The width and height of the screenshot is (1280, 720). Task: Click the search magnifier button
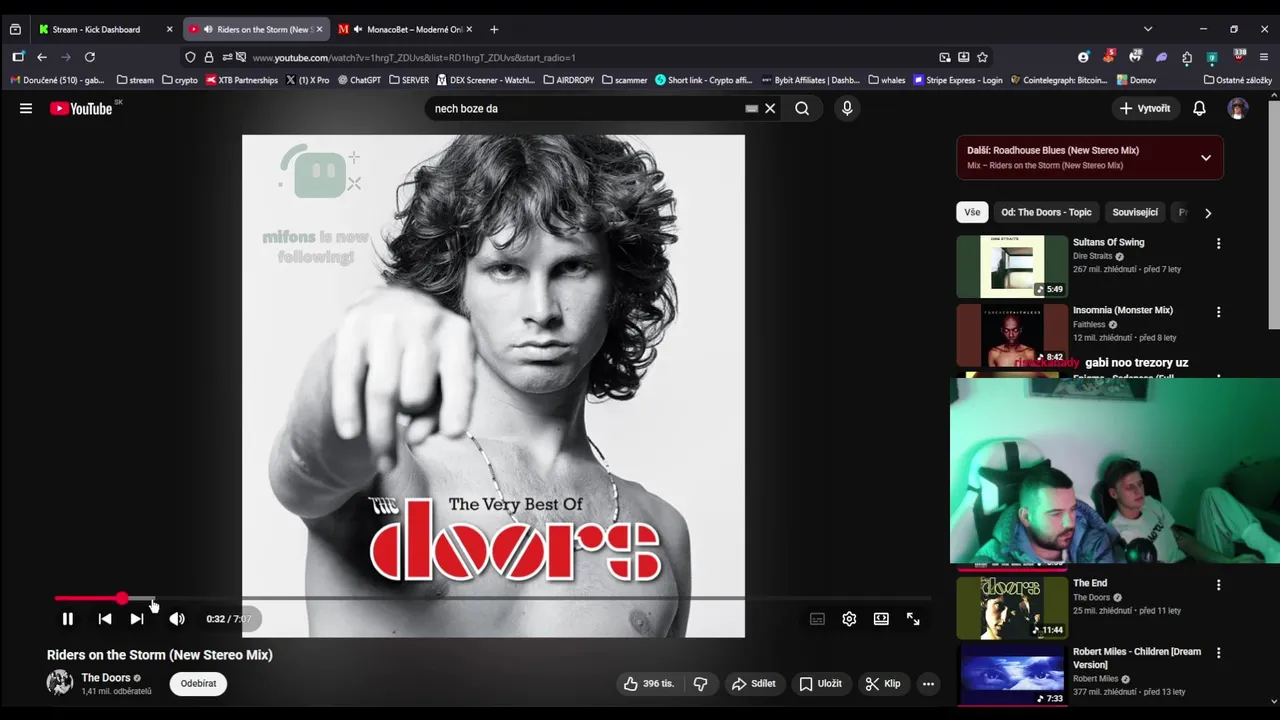pyautogui.click(x=802, y=108)
